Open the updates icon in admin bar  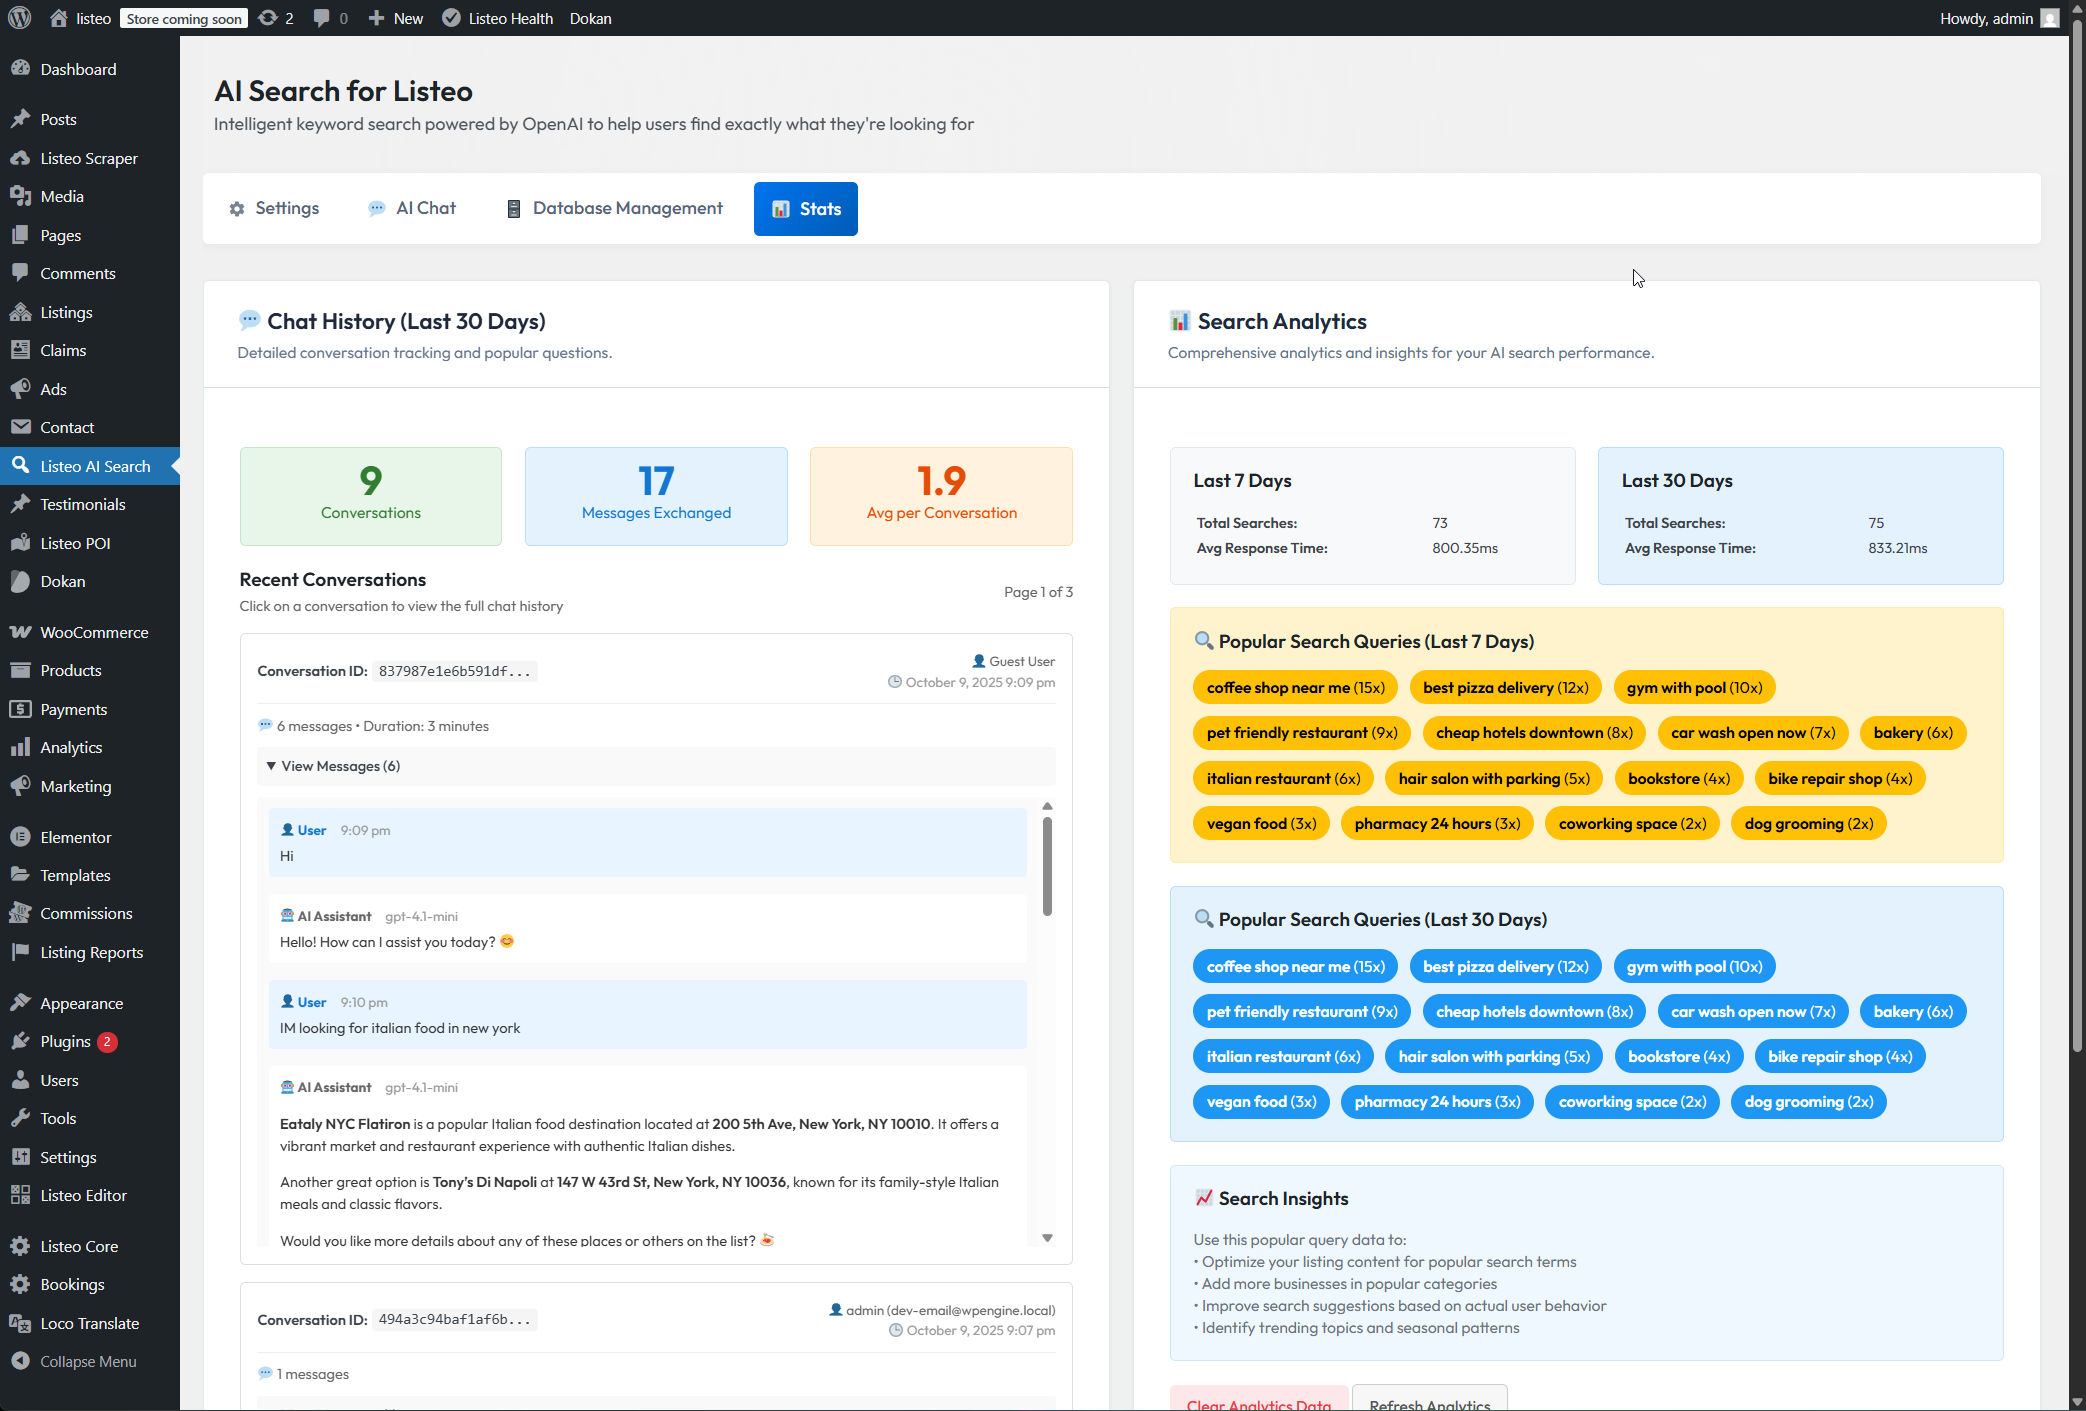pos(268,18)
